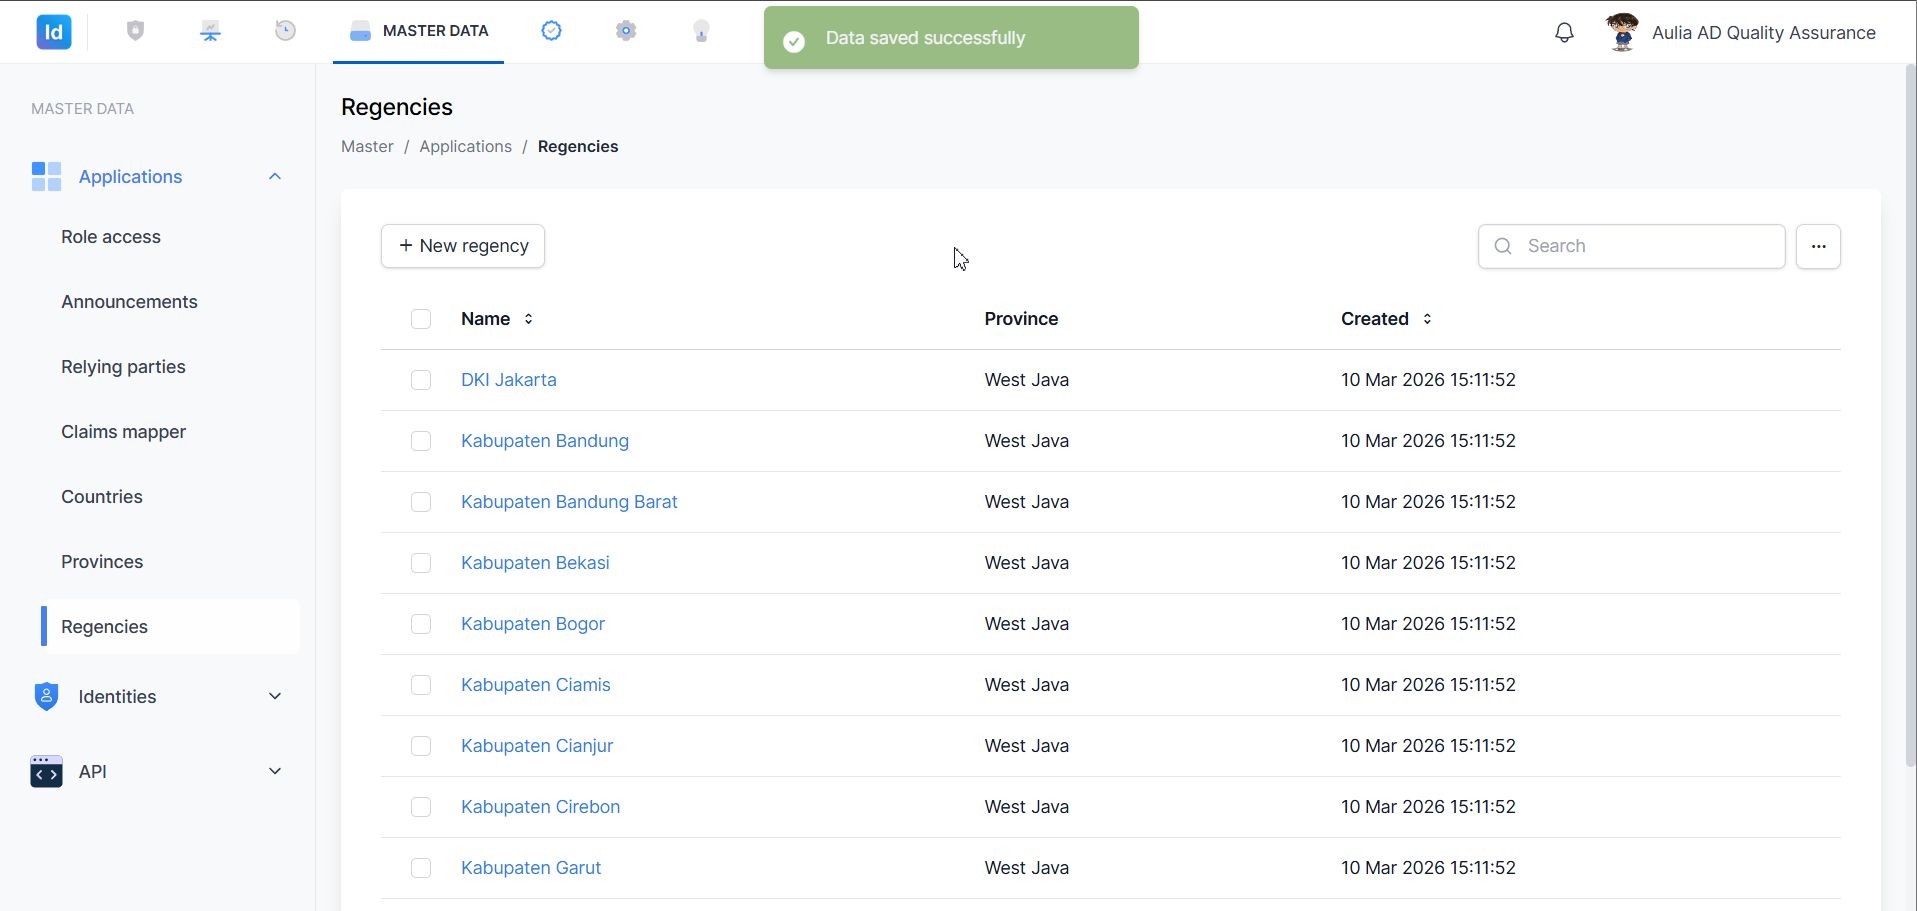Image resolution: width=1917 pixels, height=911 pixels.
Task: Click the page vertical scrollbar
Action: tap(1910, 415)
